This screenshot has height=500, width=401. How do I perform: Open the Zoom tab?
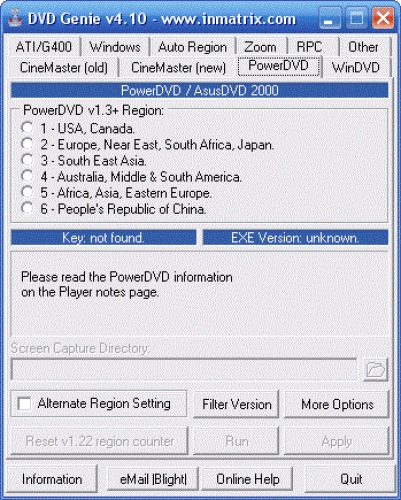(260, 47)
